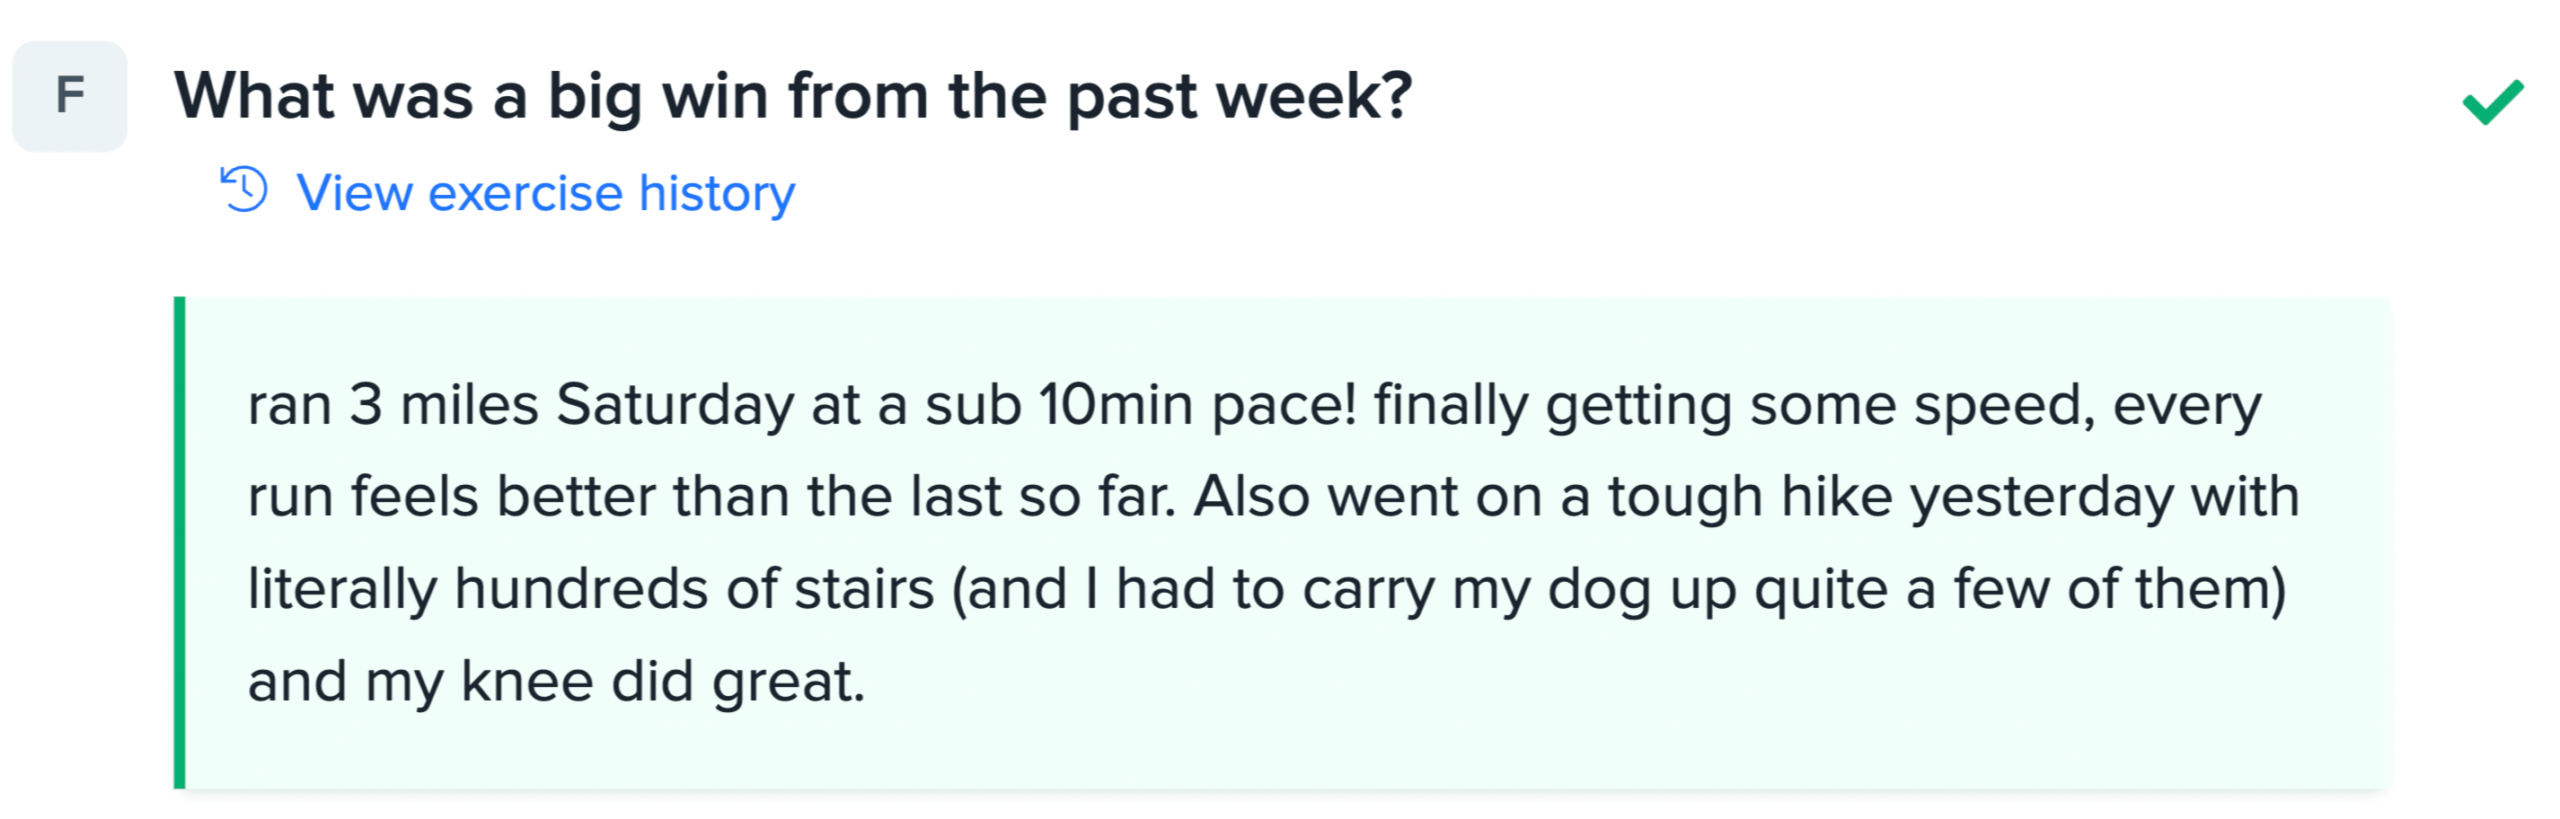2560x819 pixels.
Task: Click the clock history icon
Action: 244,190
